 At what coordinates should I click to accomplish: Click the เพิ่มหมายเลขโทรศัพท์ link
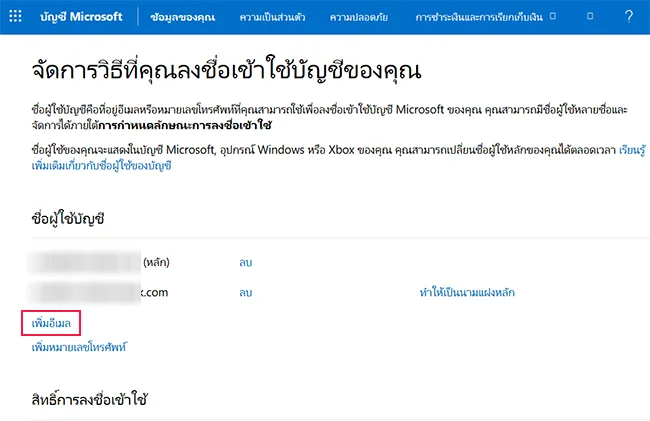[x=79, y=347]
